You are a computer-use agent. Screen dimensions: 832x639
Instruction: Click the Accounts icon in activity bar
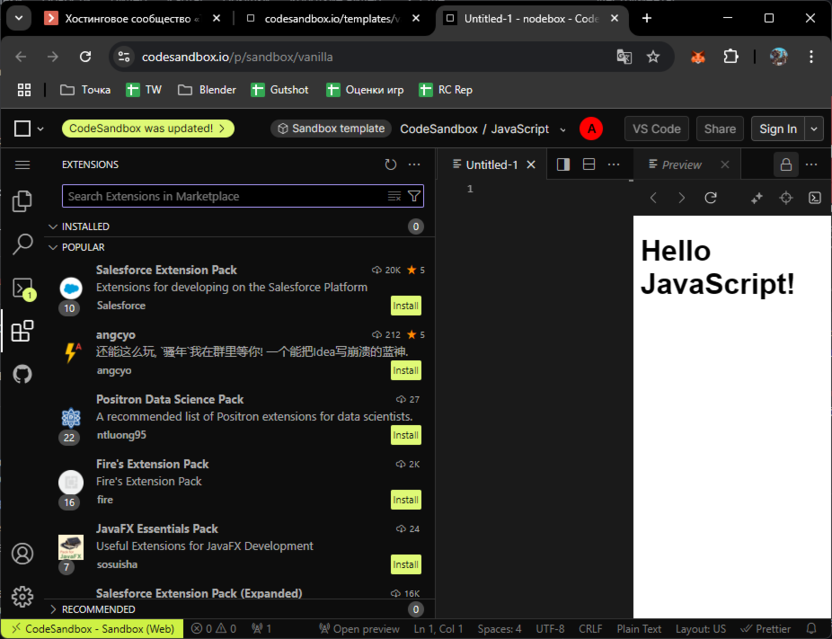pyautogui.click(x=22, y=553)
